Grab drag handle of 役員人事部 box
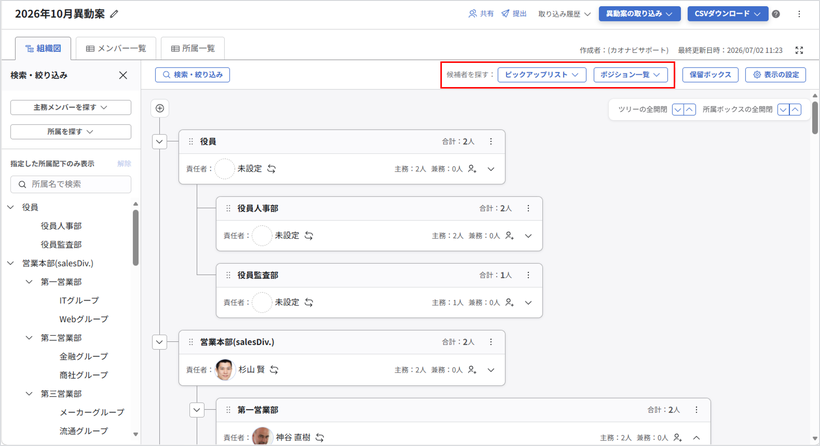Image resolution: width=820 pixels, height=446 pixels. (228, 208)
